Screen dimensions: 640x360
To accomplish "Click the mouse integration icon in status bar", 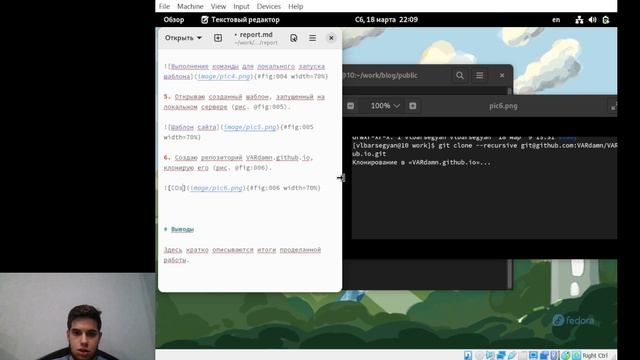I will (x=554, y=355).
